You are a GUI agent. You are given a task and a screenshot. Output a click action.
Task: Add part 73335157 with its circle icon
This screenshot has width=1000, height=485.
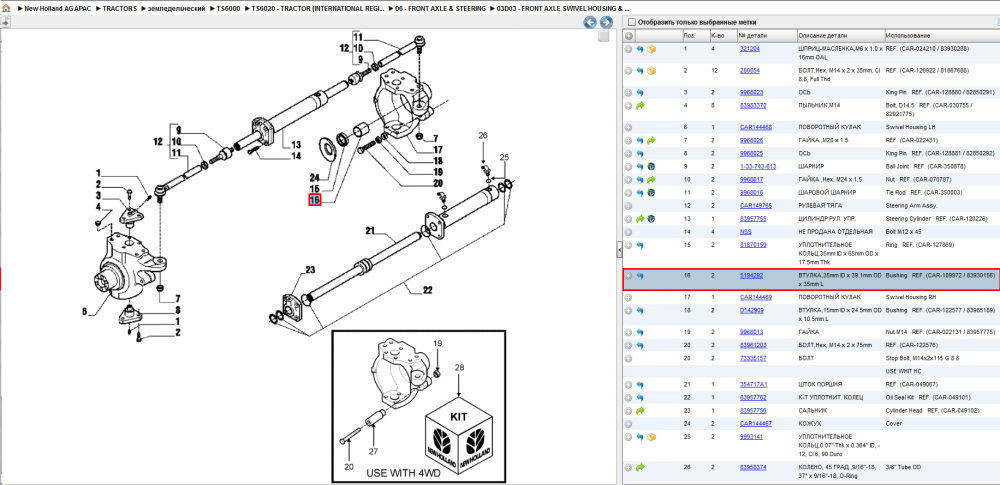(x=628, y=359)
